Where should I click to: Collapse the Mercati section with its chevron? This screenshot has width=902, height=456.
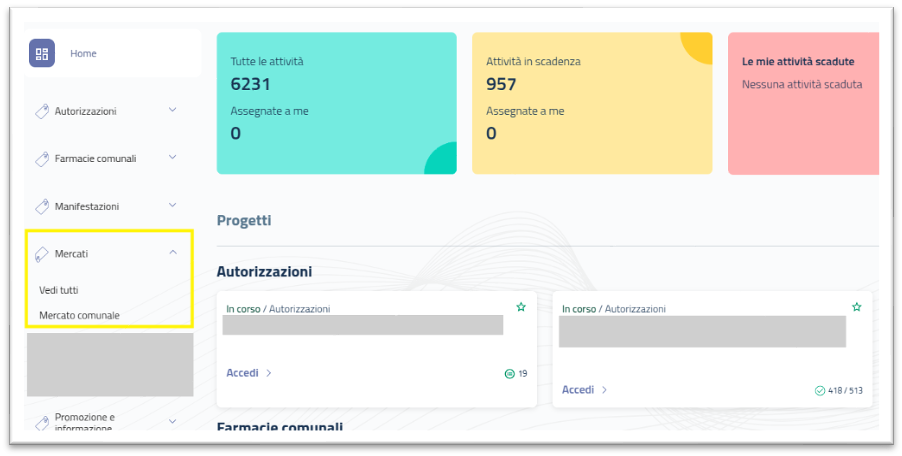pos(173,253)
